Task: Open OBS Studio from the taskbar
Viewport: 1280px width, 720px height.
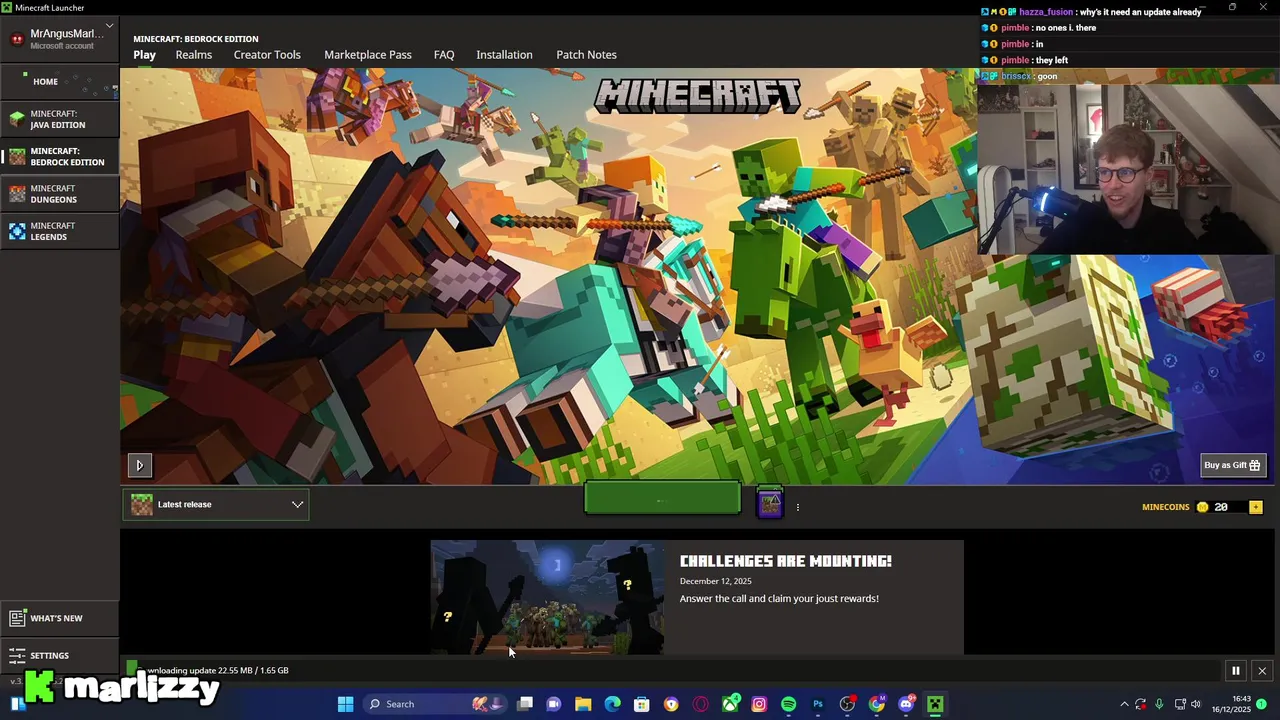Action: 847,704
